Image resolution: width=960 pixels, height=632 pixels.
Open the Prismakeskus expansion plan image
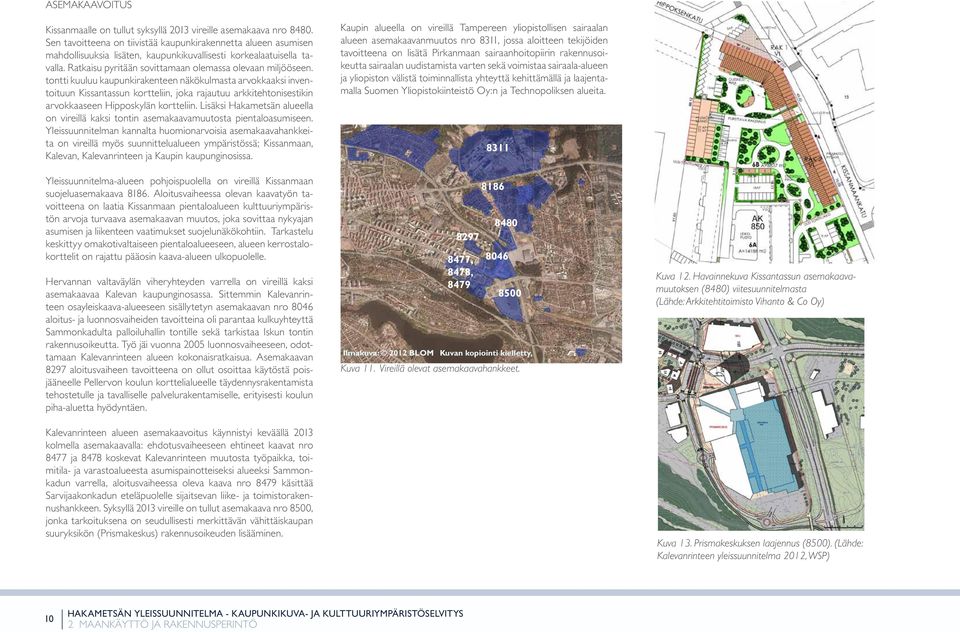[x=761, y=424]
